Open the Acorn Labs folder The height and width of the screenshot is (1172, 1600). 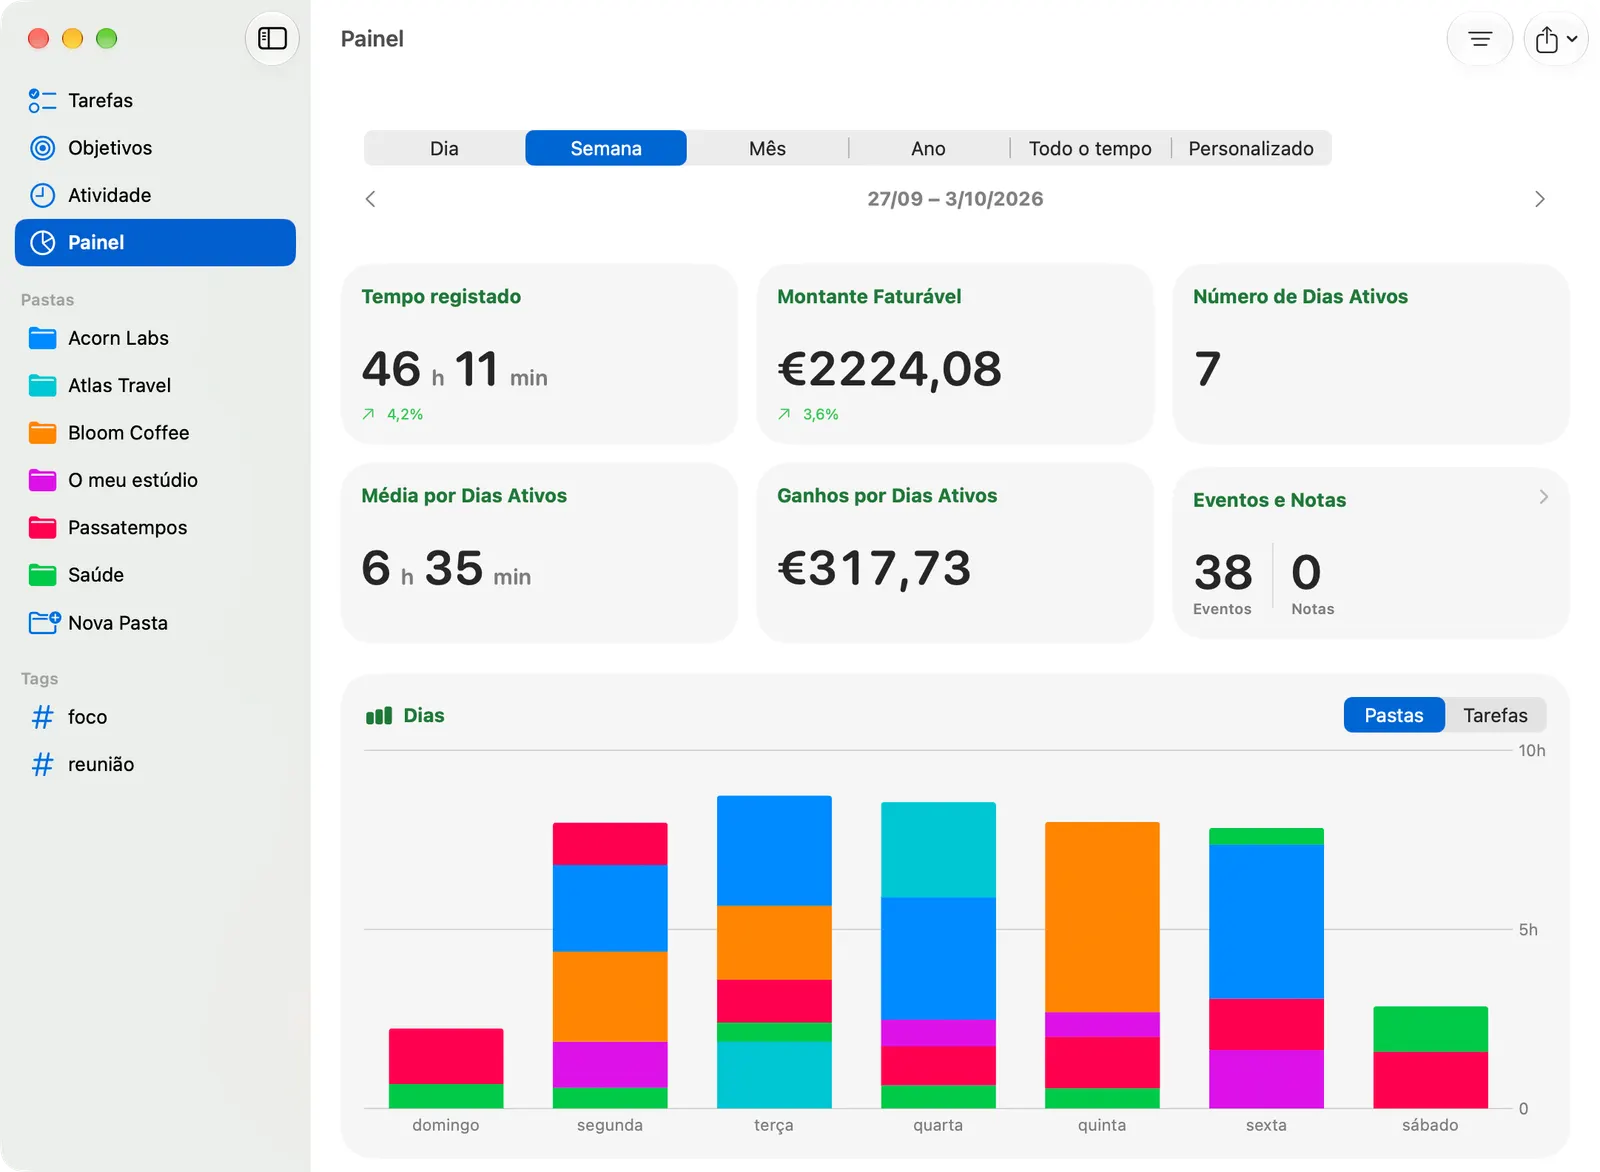[x=155, y=338]
